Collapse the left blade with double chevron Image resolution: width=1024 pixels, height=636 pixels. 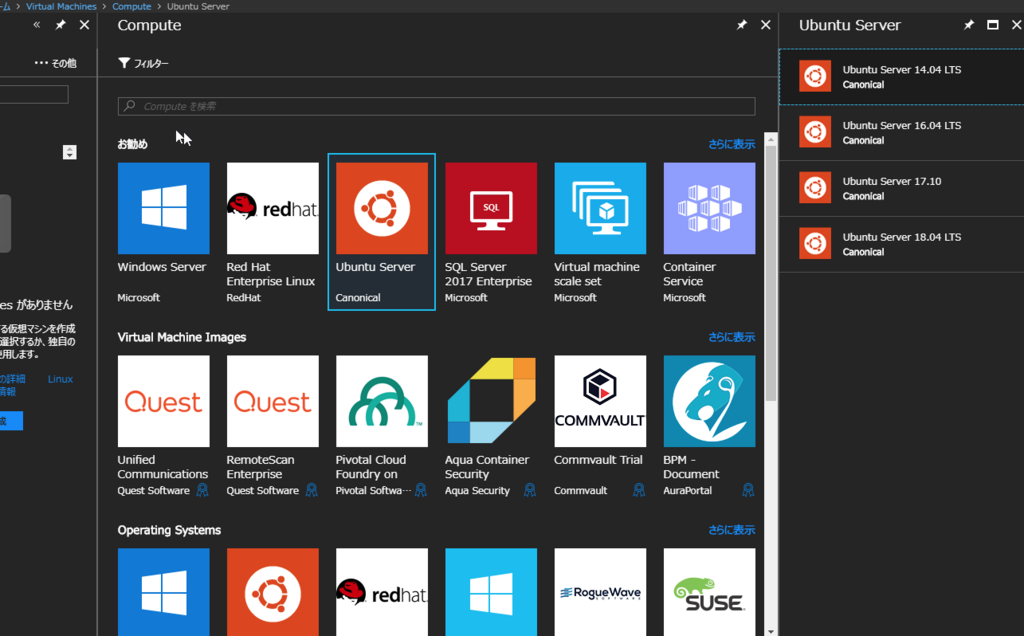coord(37,25)
